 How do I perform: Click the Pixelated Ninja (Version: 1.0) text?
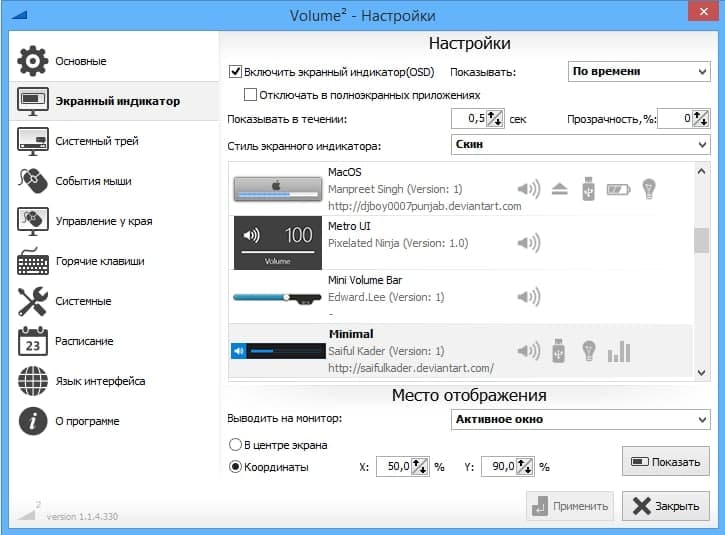tap(398, 243)
